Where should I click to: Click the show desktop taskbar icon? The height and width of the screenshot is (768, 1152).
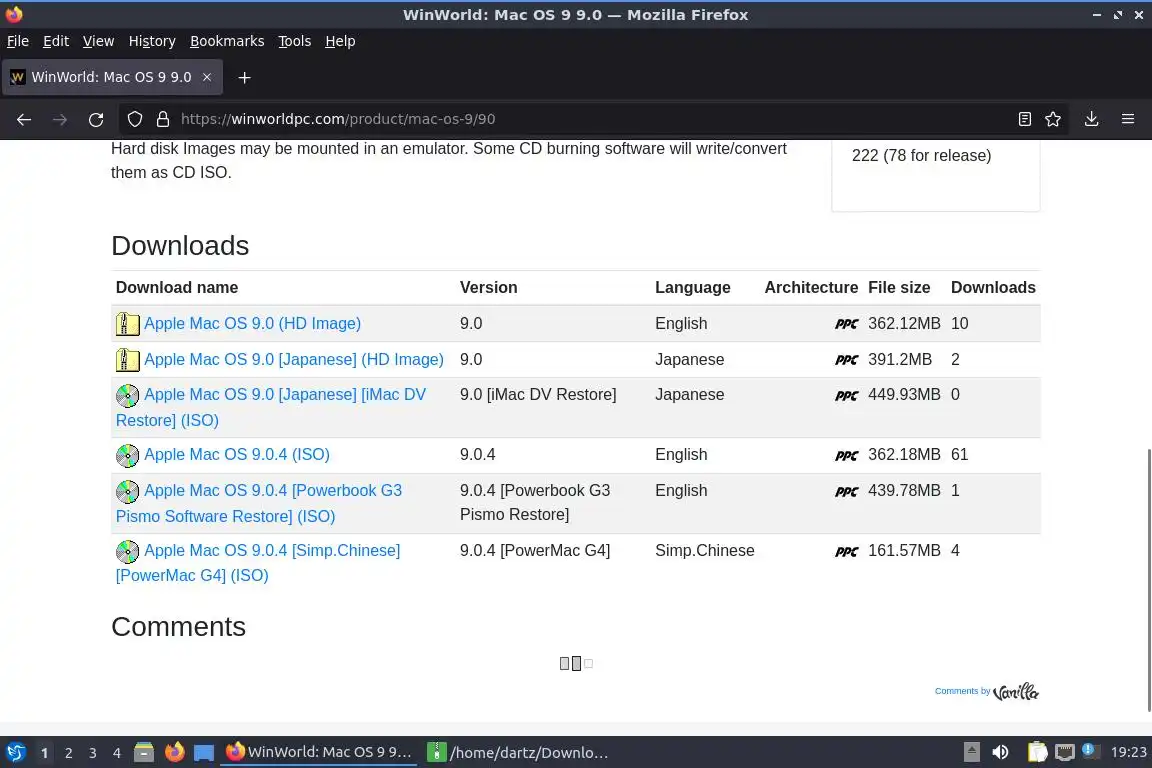tap(204, 753)
